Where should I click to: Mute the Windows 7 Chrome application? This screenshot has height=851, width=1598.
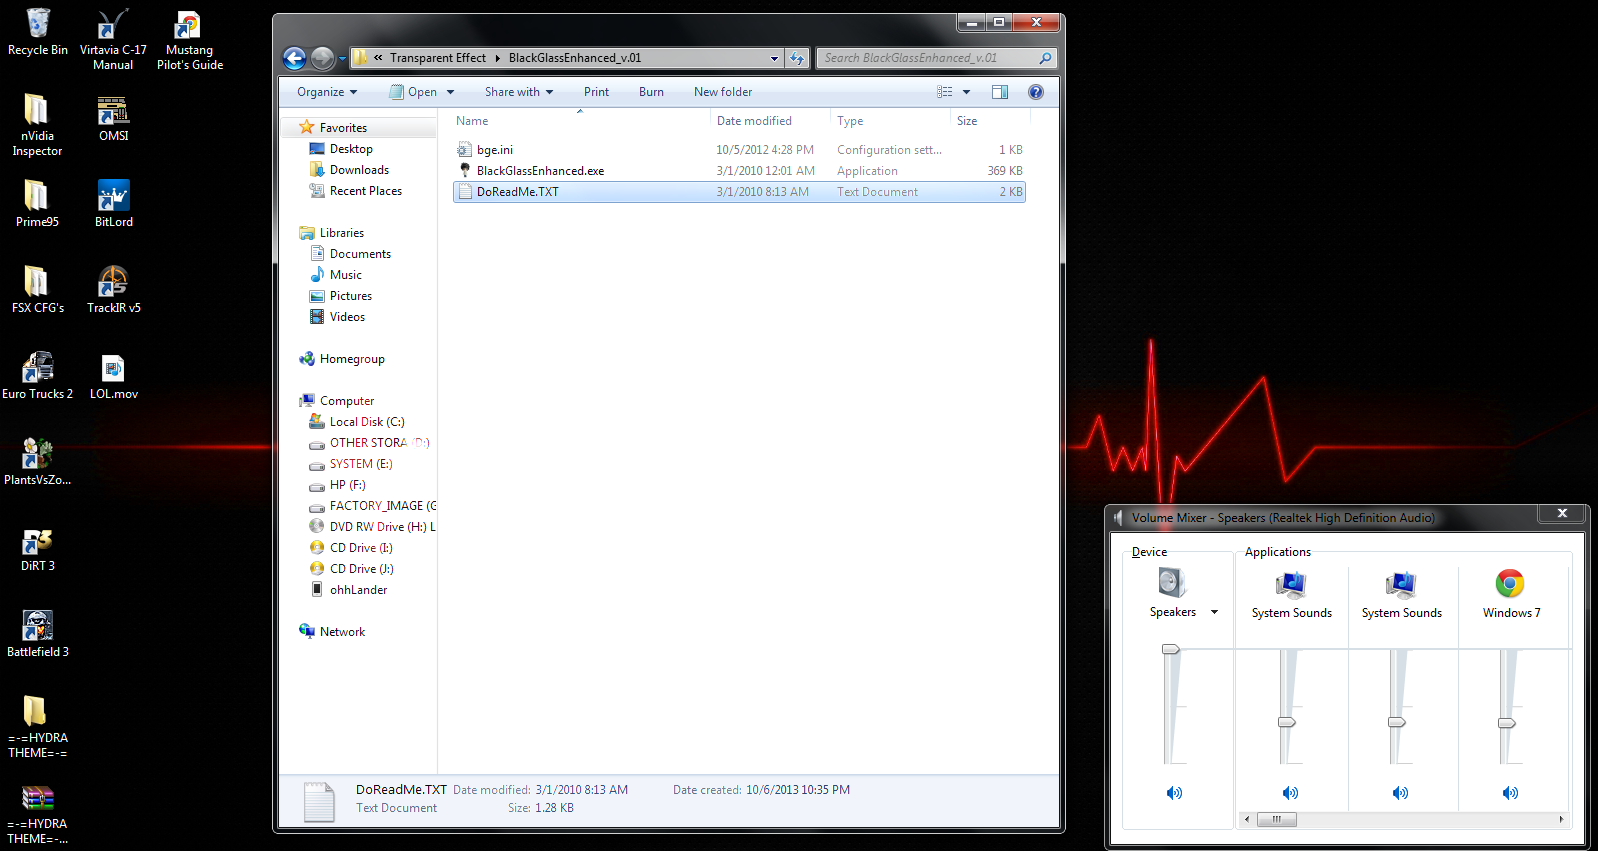1510,793
